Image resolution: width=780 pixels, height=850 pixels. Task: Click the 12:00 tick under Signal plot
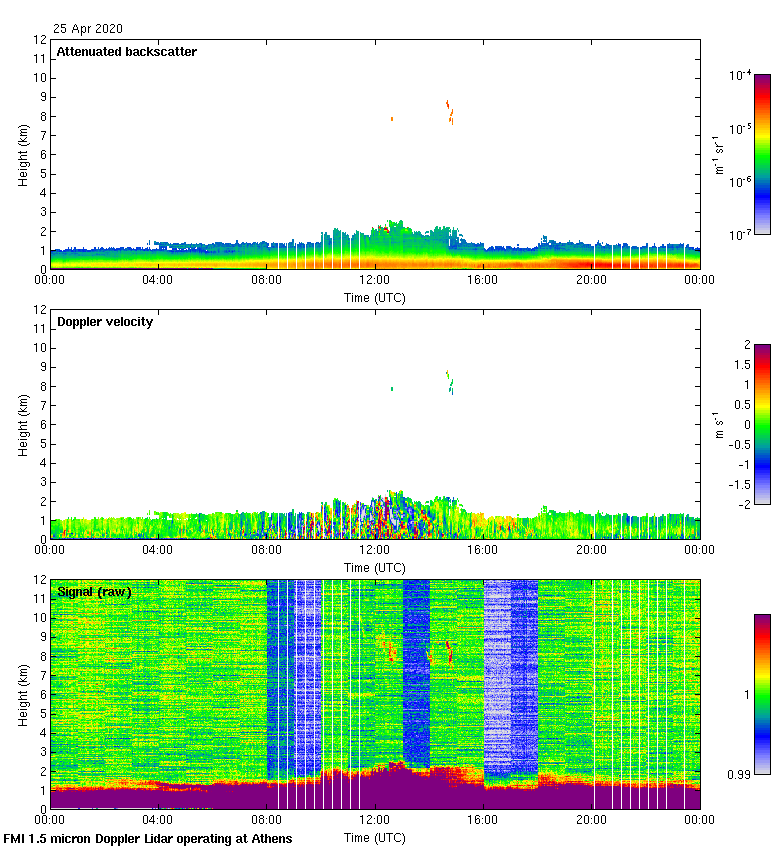[375, 821]
